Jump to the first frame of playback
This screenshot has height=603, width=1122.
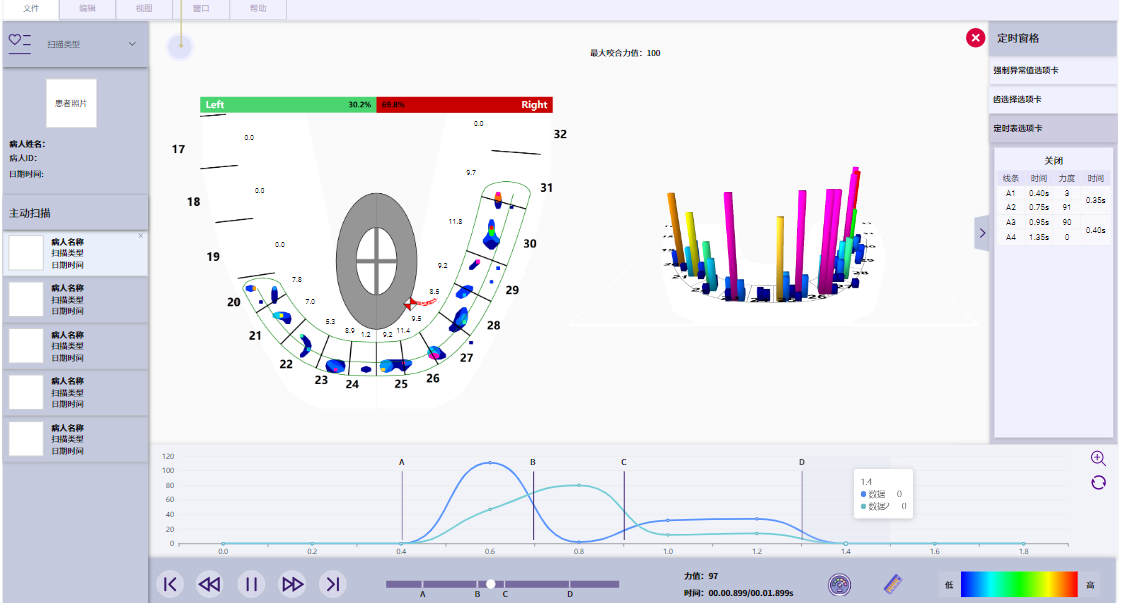pyautogui.click(x=170, y=584)
